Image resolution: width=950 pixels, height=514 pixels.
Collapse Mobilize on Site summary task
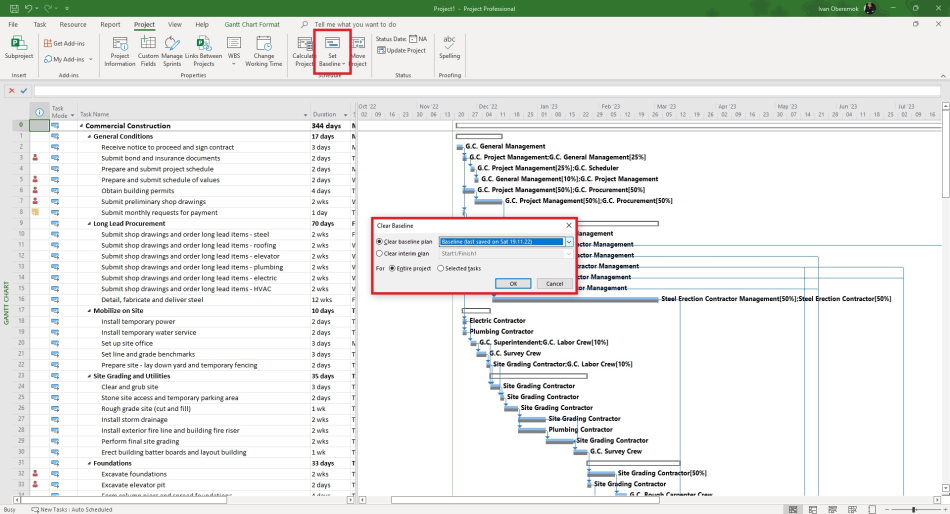90,310
